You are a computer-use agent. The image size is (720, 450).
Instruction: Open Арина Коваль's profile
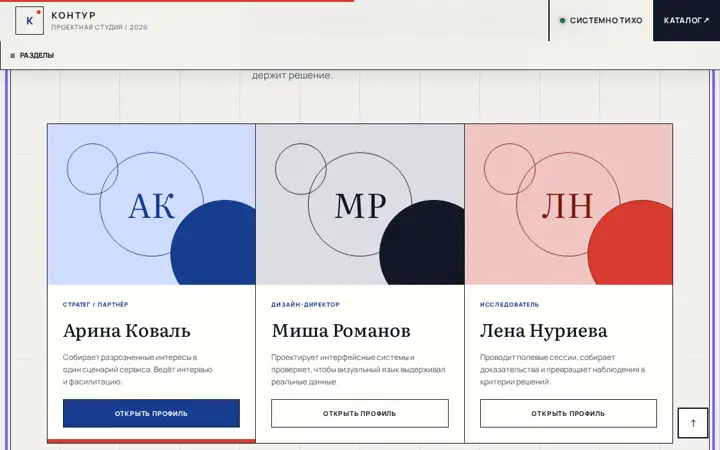(151, 413)
